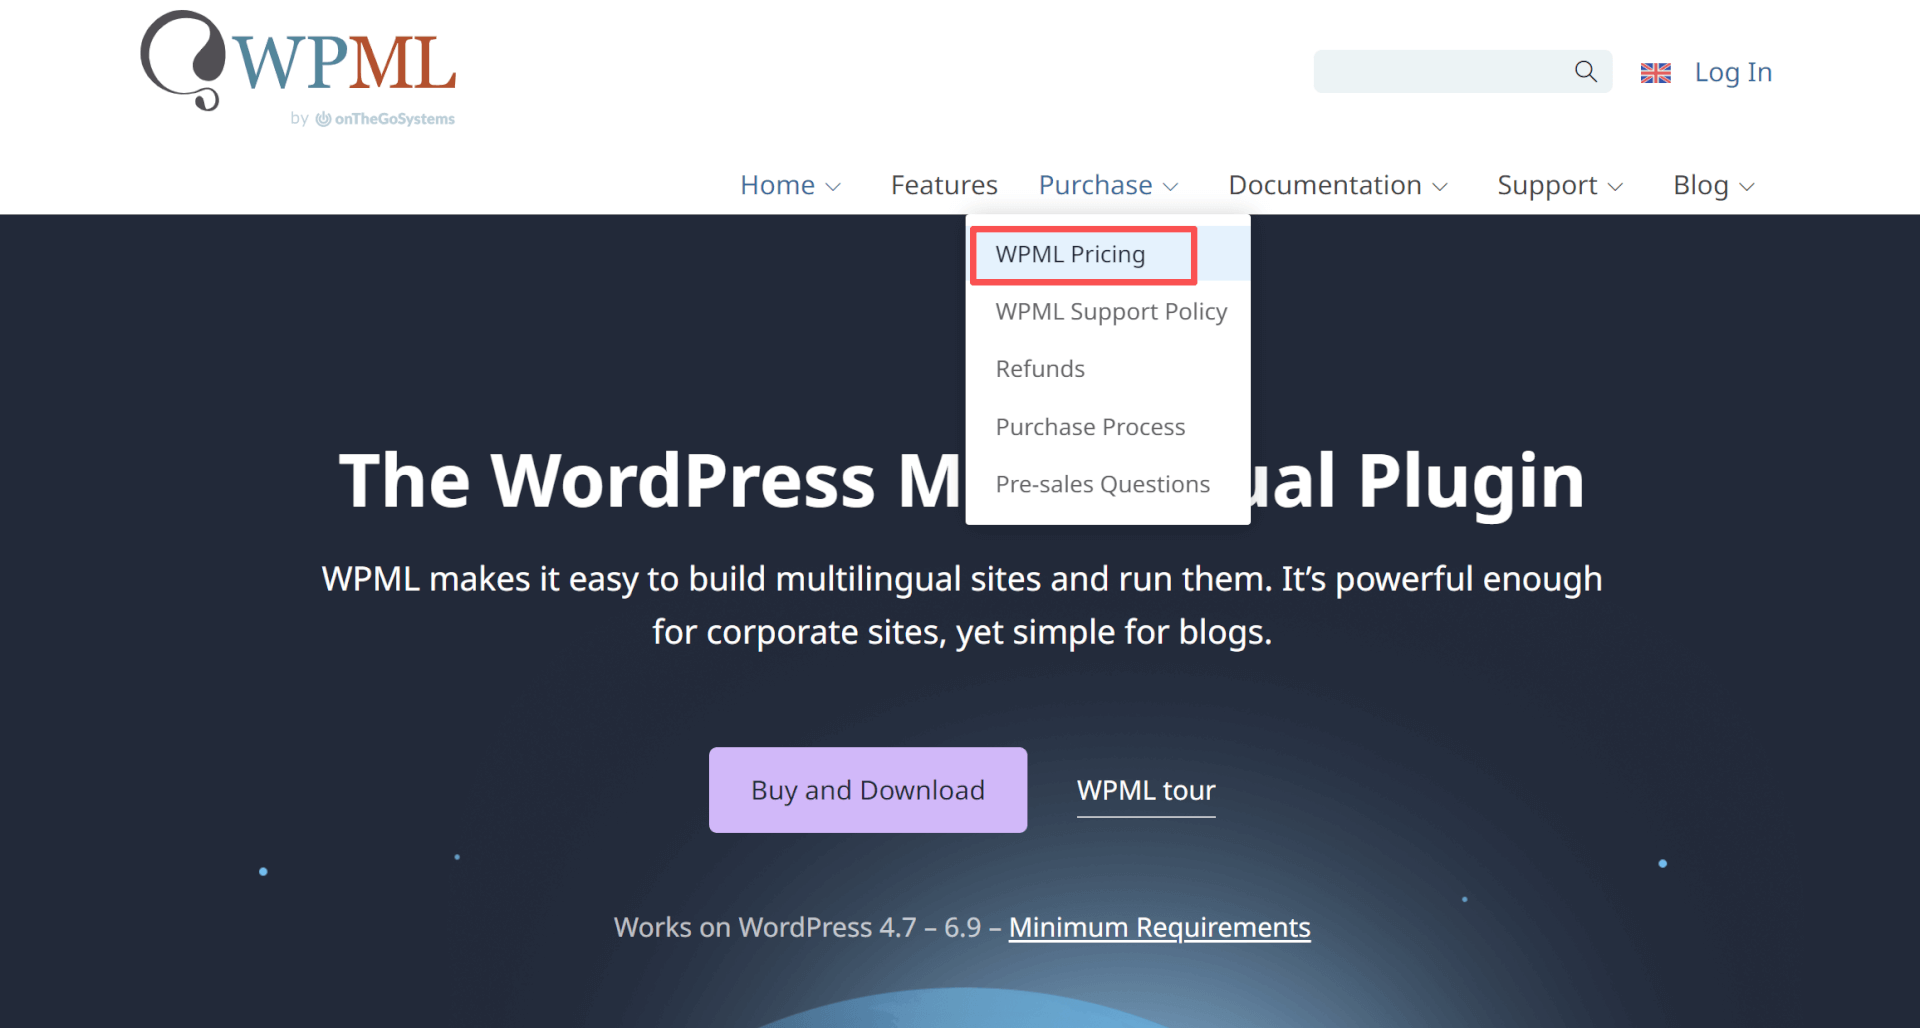The image size is (1920, 1028).
Task: Expand the Home menu chevron
Action: (833, 187)
